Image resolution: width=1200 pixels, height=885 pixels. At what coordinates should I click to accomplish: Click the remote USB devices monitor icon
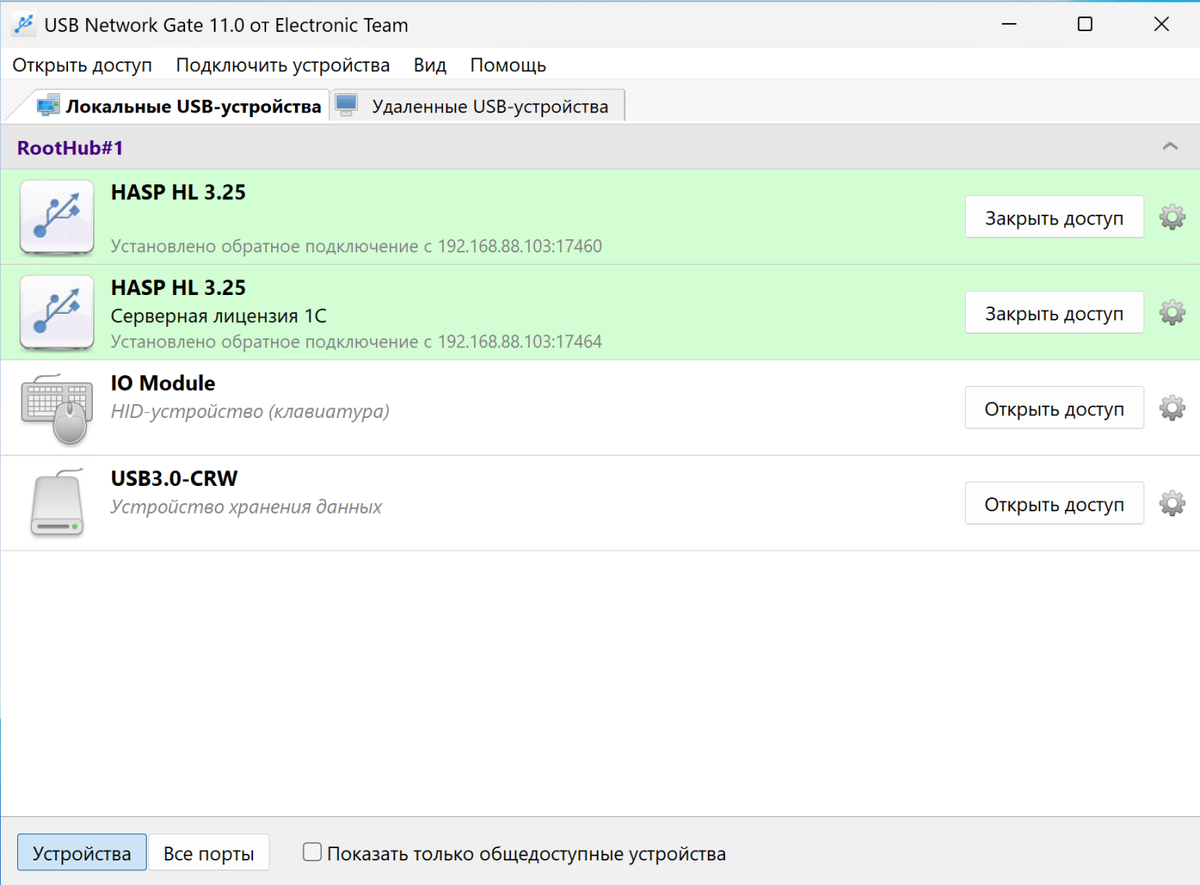click(x=346, y=105)
